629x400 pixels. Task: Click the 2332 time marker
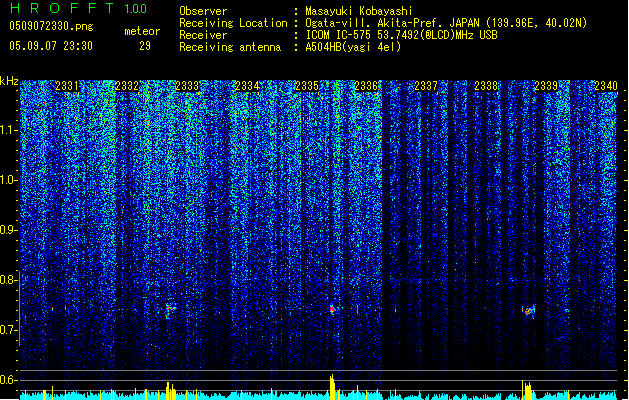pos(127,86)
